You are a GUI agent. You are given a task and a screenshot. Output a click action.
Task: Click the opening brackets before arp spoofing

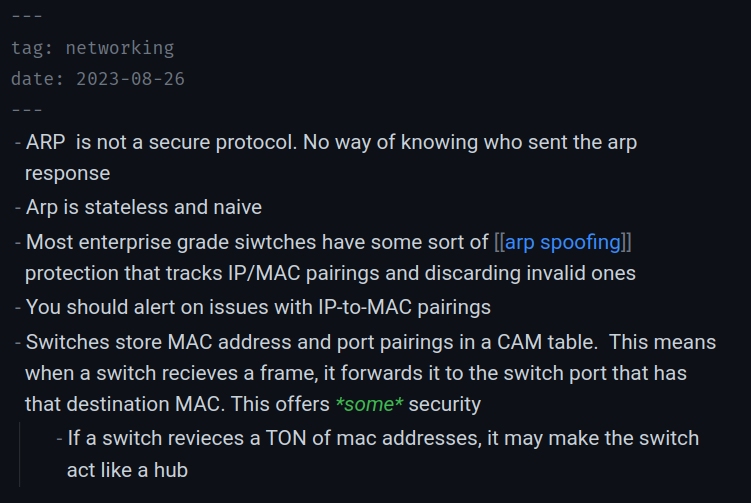click(499, 241)
